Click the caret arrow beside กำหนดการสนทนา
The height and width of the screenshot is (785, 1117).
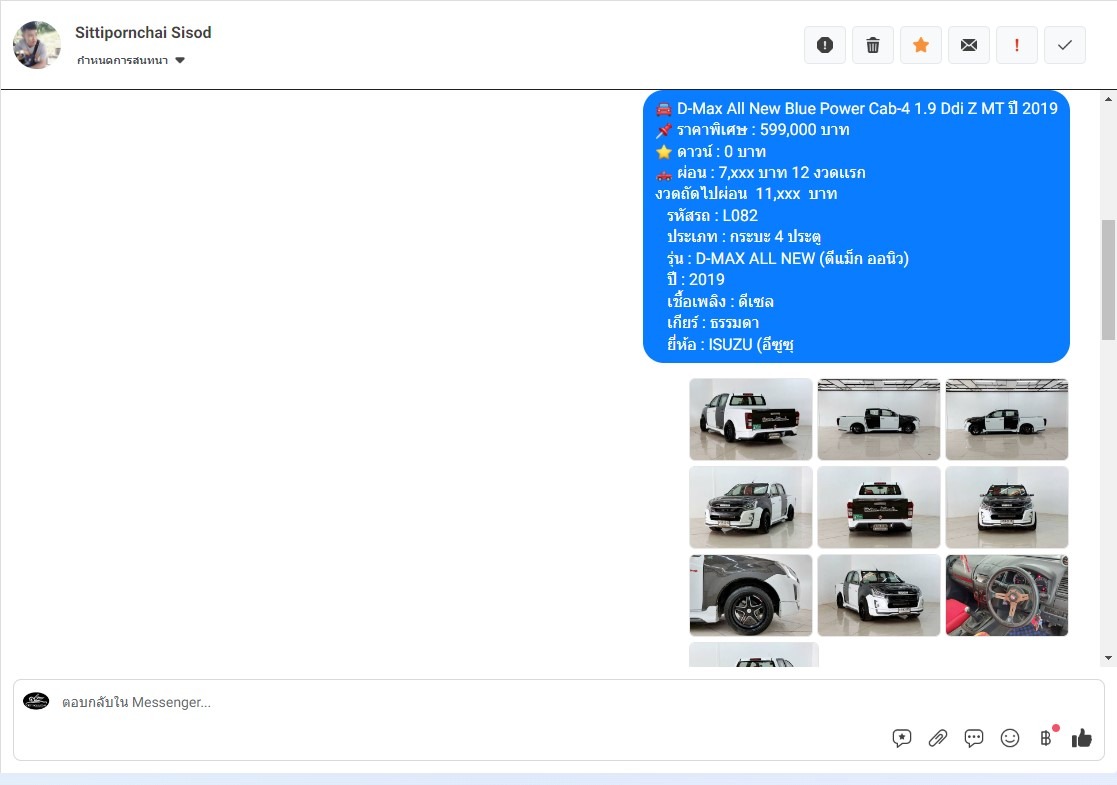180,60
